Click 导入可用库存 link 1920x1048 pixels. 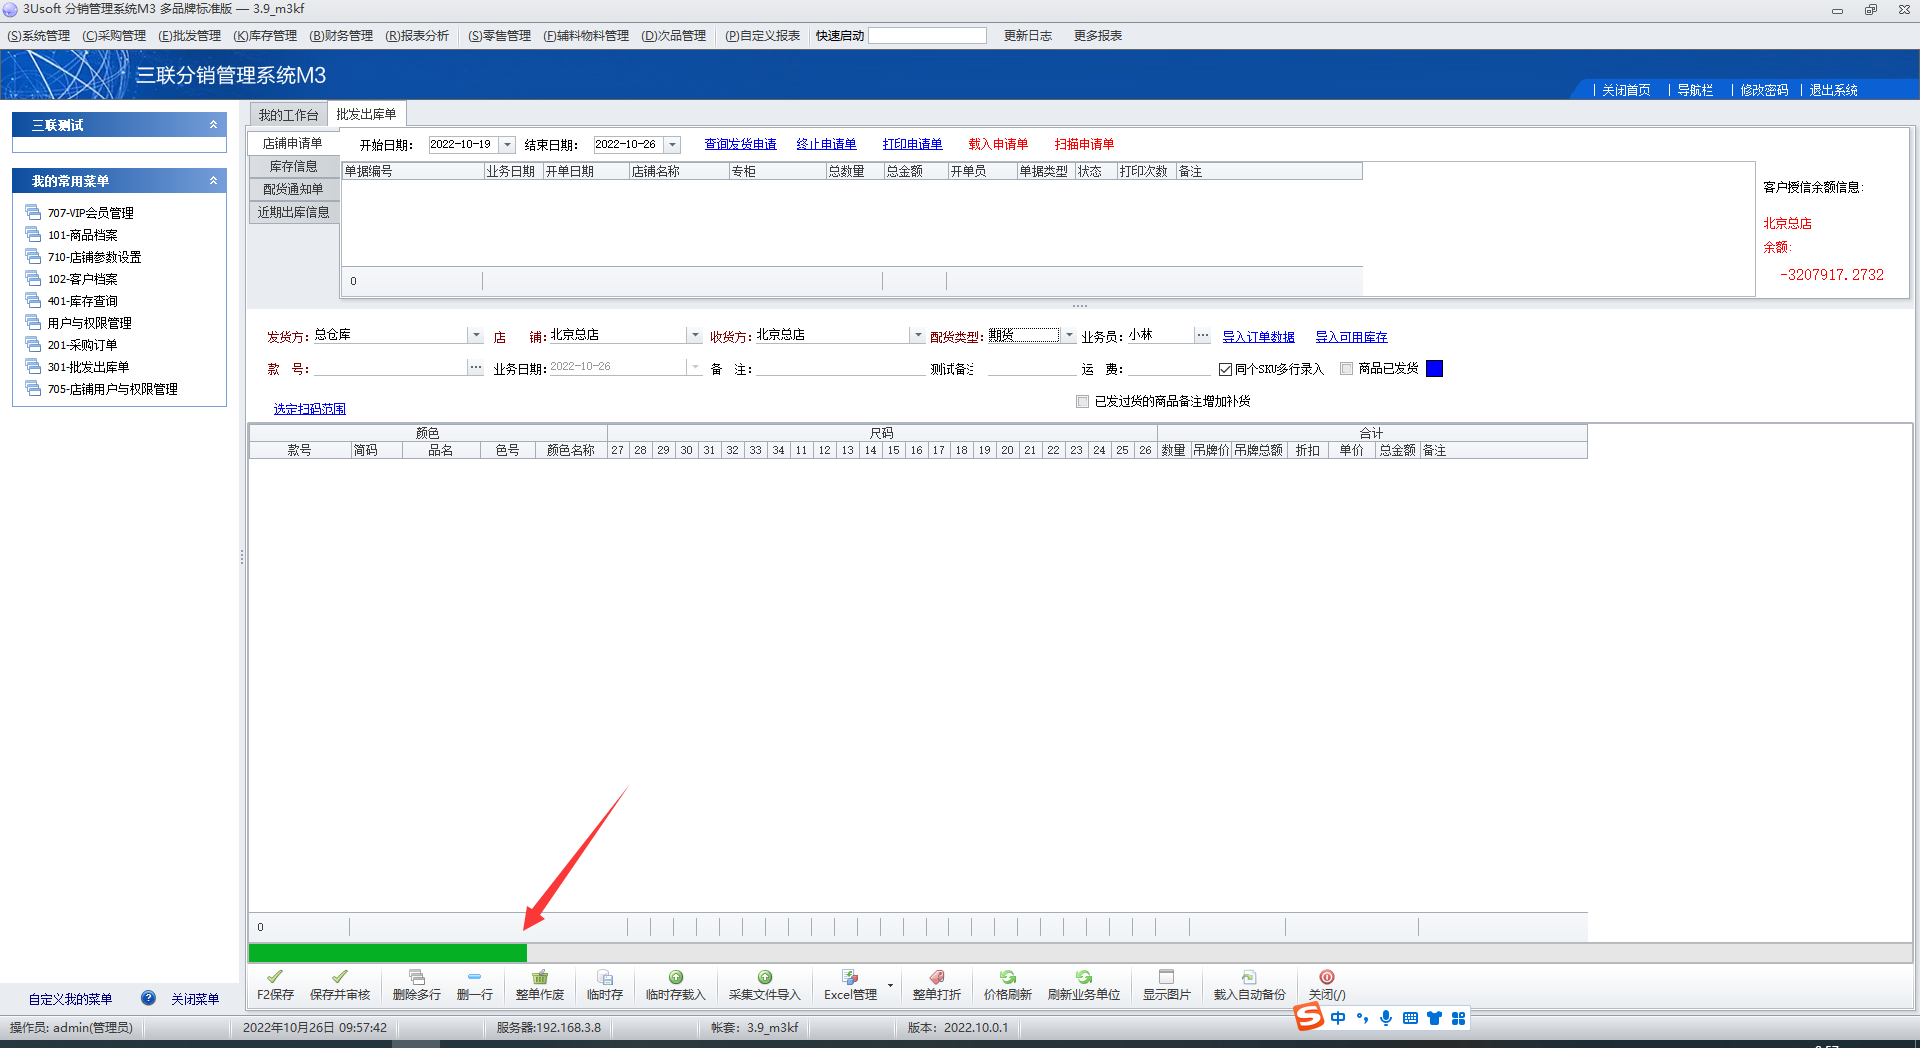point(1351,337)
